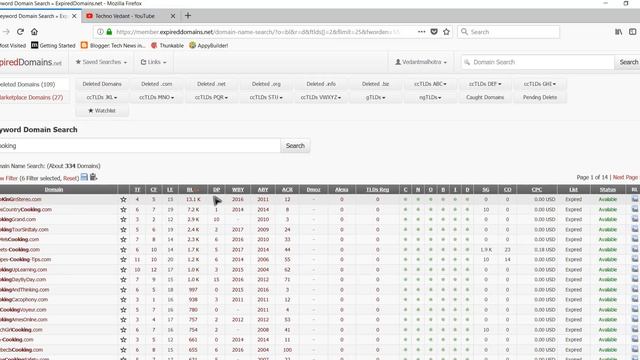Toggle star for Cooking-Tips.com row
This screenshot has width=640, height=360.
[x=123, y=260]
